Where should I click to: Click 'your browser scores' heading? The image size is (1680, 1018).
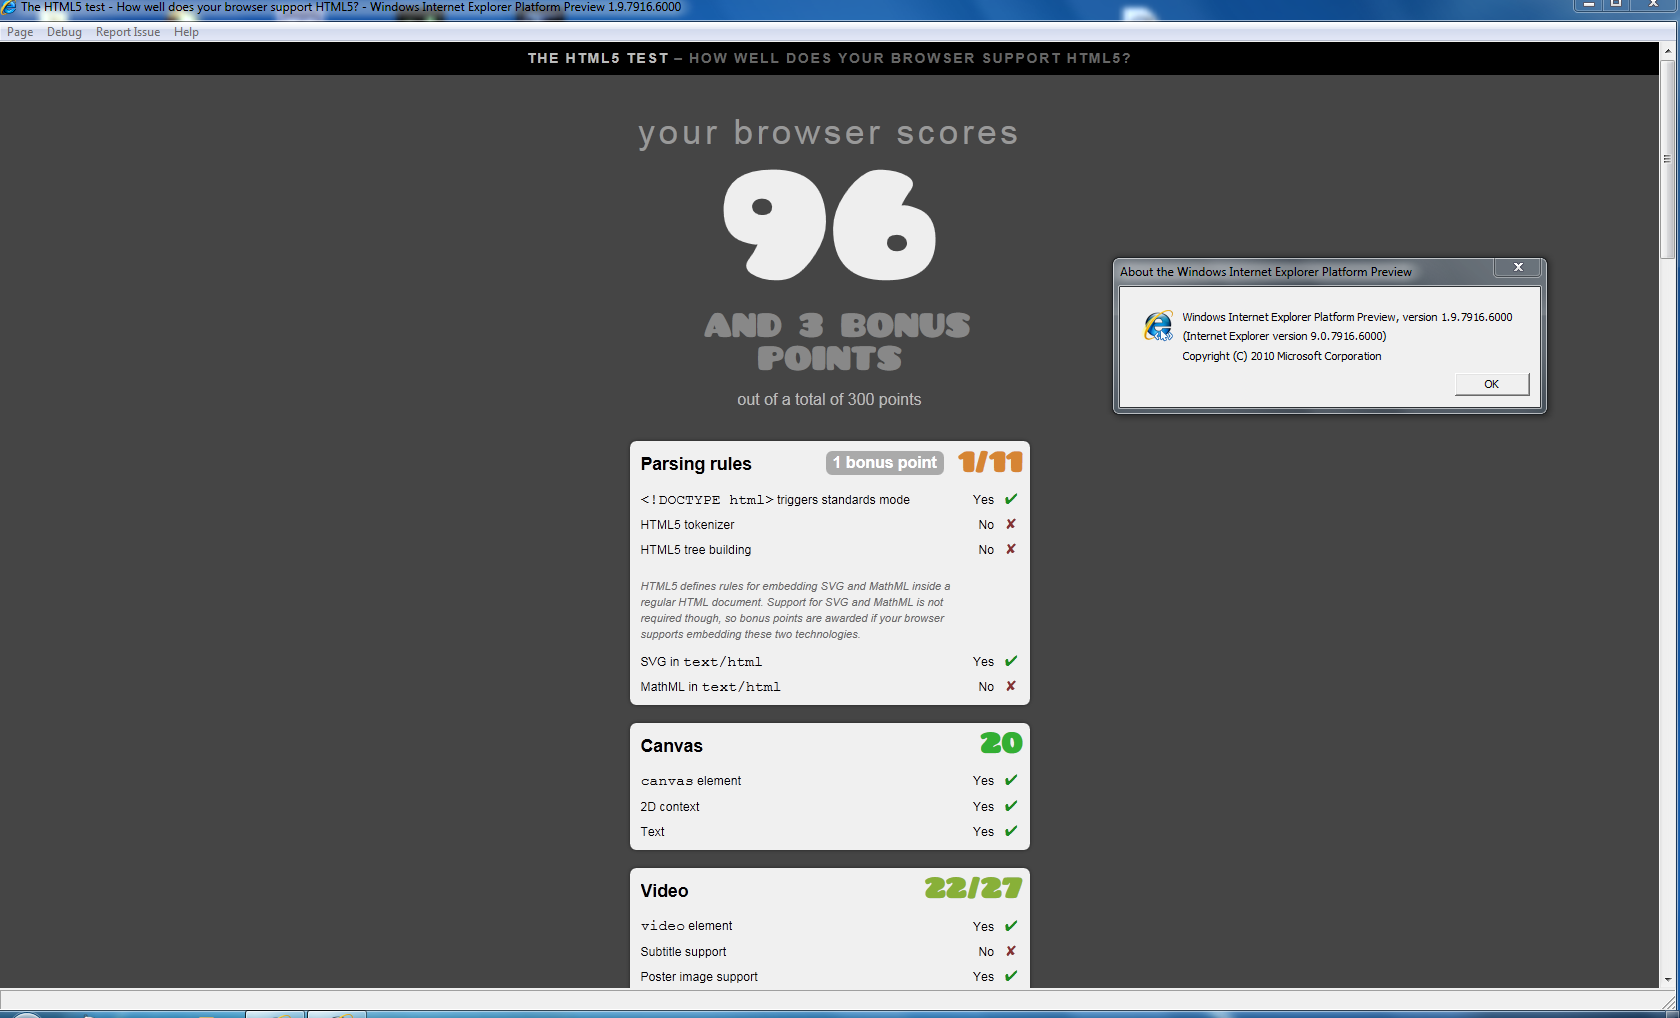[x=829, y=133]
